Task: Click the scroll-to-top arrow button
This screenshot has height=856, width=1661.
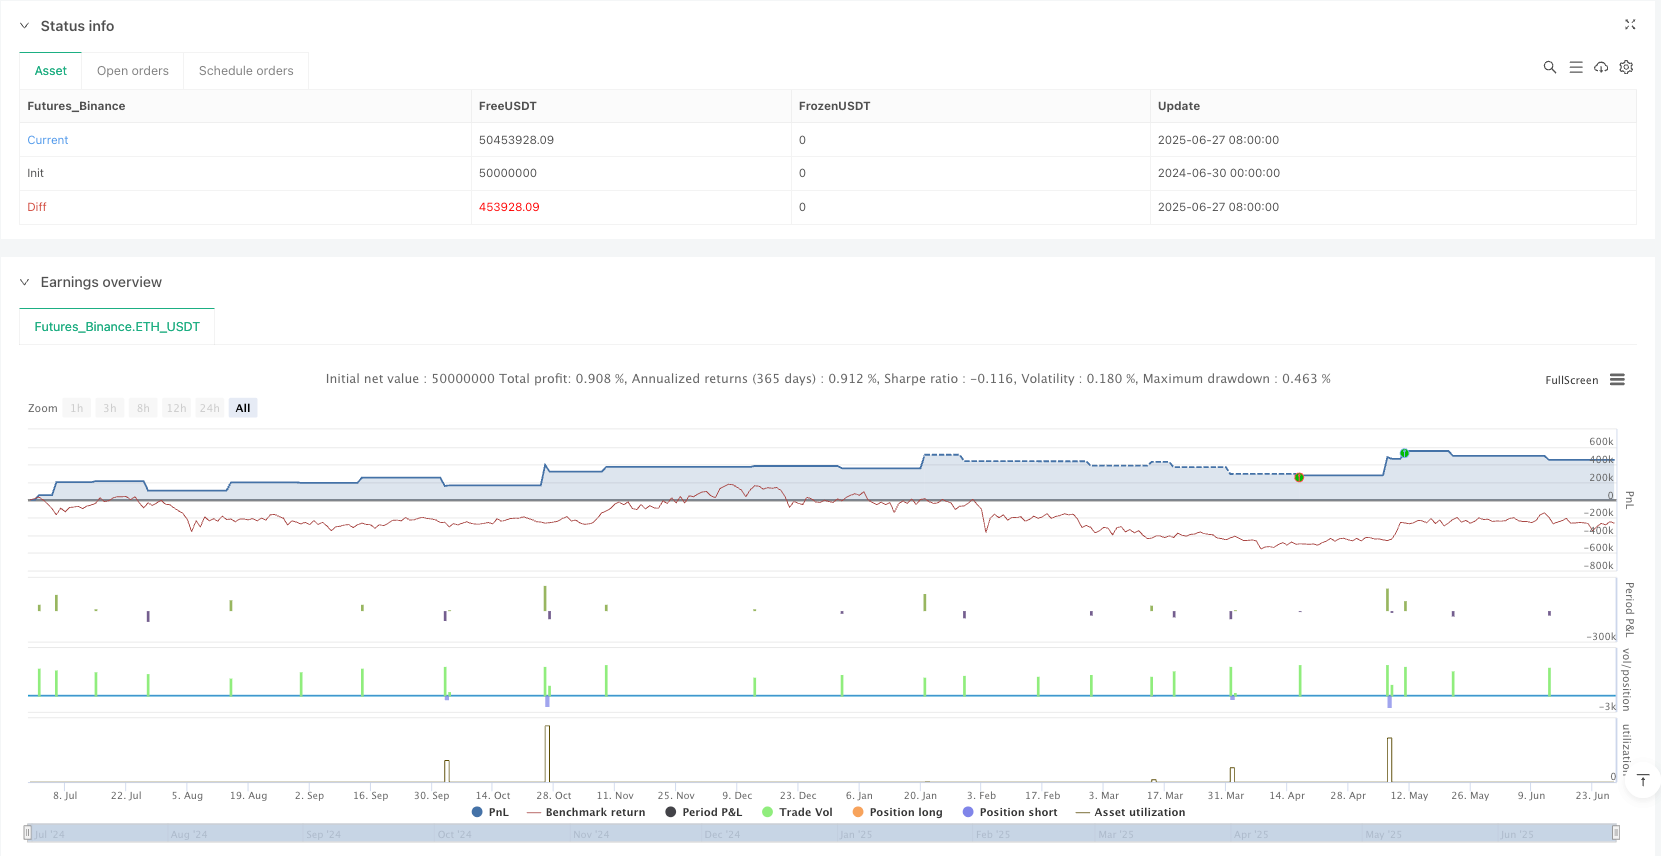Action: (x=1642, y=780)
